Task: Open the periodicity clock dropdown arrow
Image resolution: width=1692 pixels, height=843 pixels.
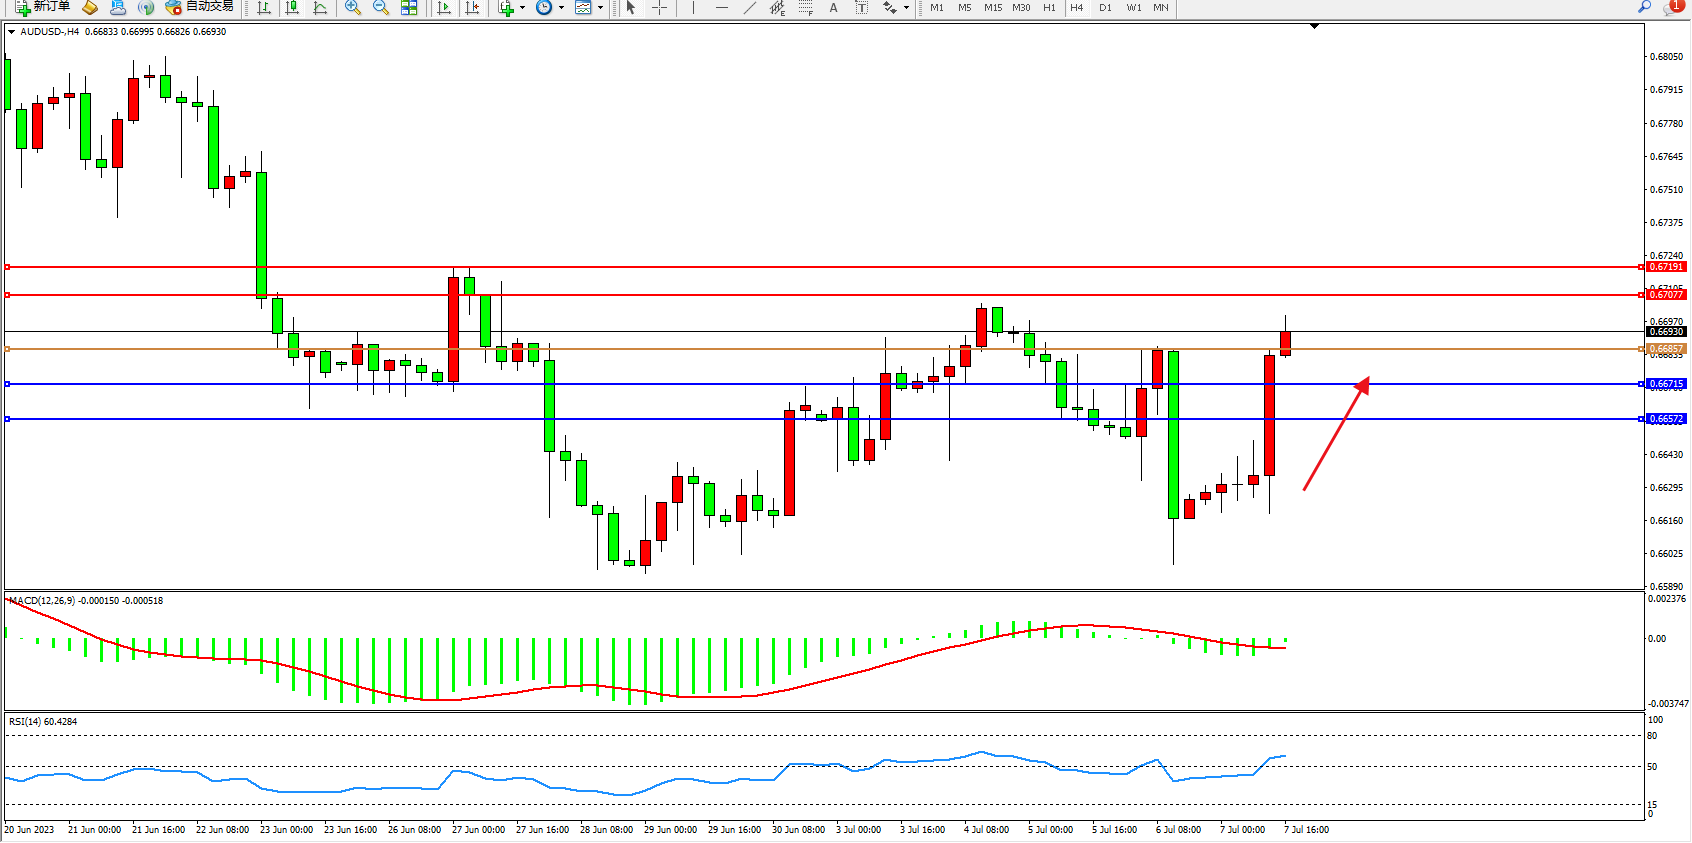Action: click(x=561, y=8)
